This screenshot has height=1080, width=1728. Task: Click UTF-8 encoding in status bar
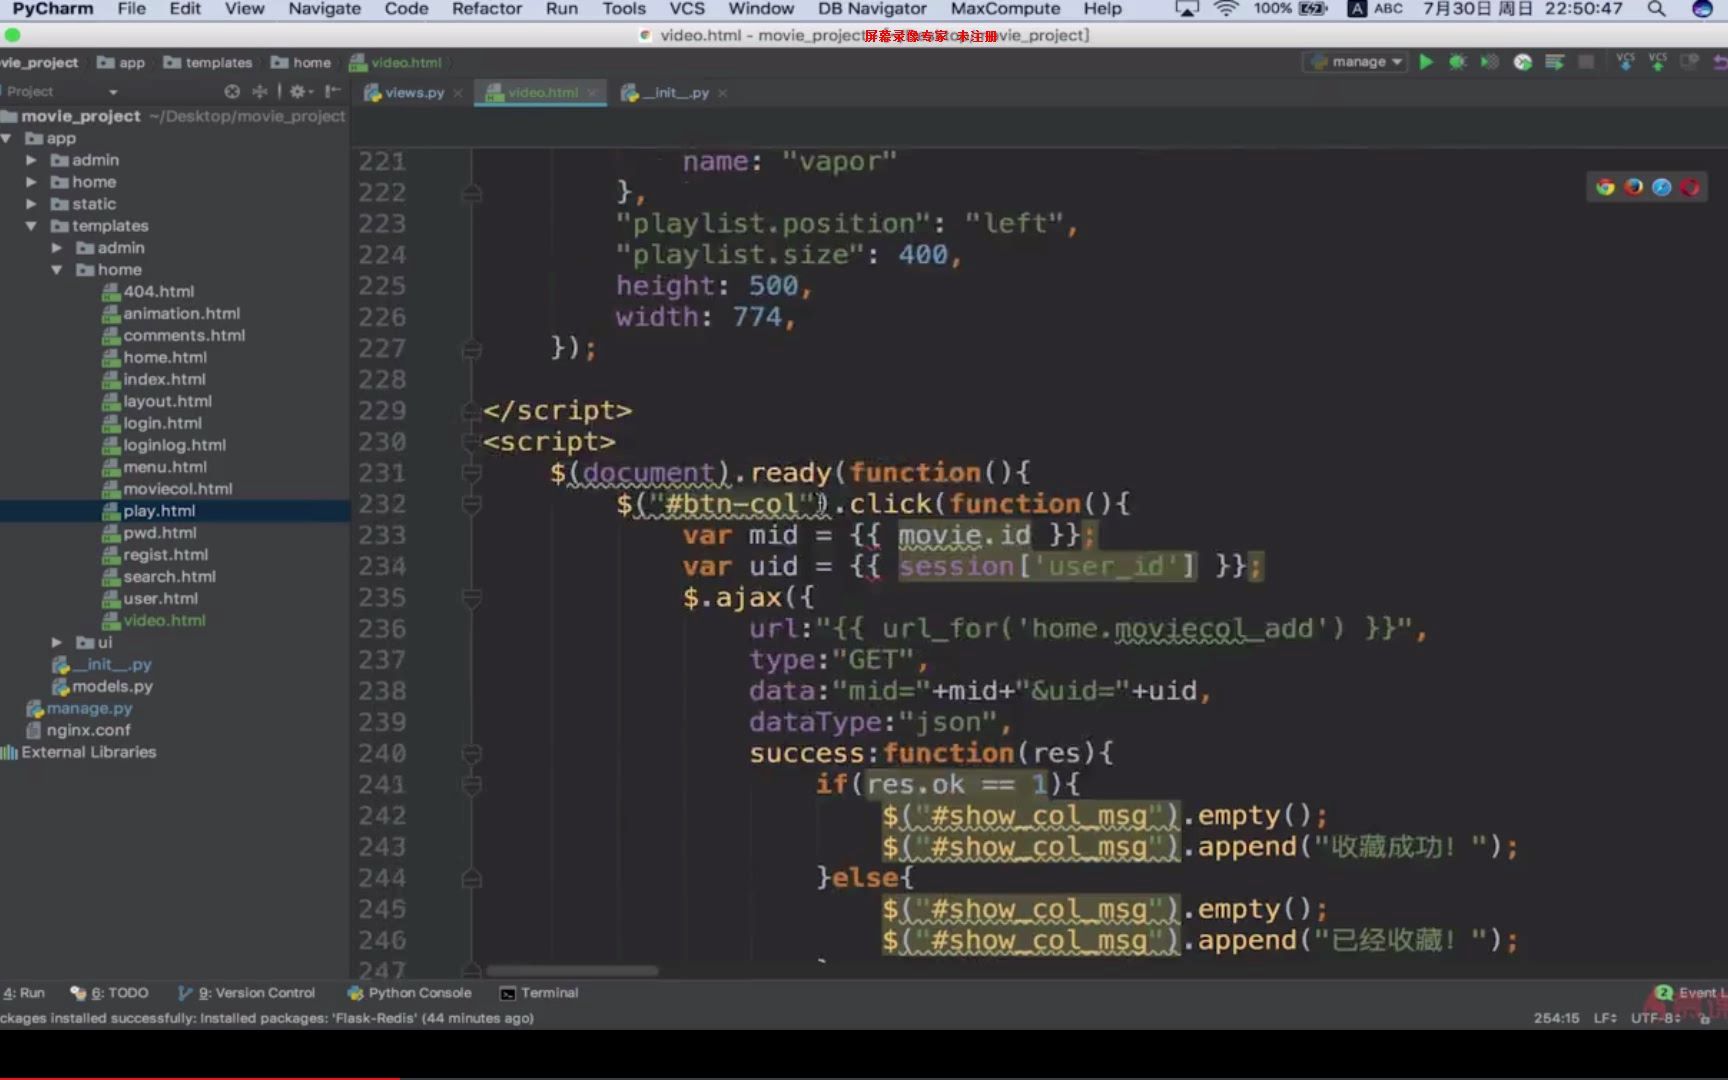1656,1018
